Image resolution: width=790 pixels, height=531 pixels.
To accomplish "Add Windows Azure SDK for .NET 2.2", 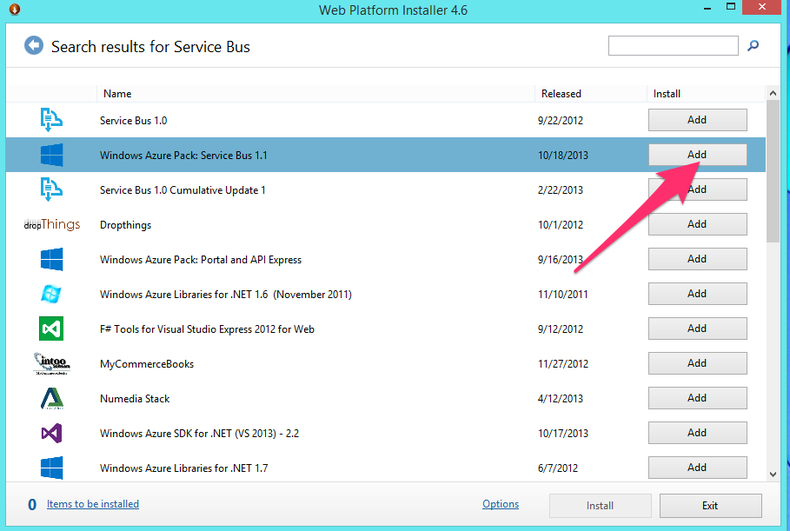I will (x=697, y=433).
